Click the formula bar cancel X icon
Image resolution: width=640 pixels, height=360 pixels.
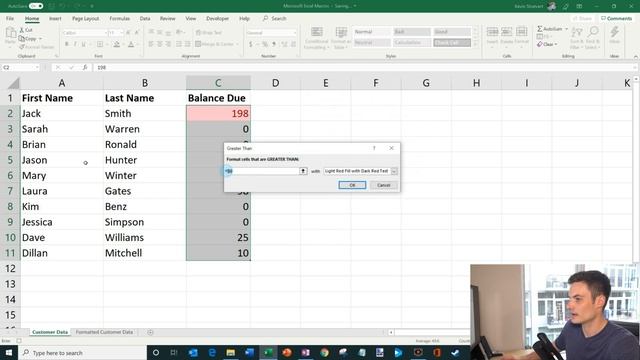[58, 67]
